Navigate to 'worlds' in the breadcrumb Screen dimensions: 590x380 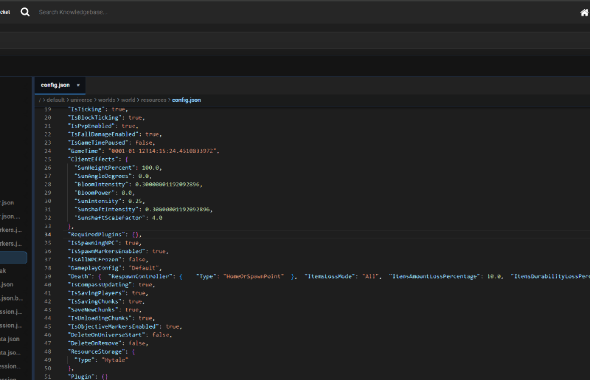point(106,100)
